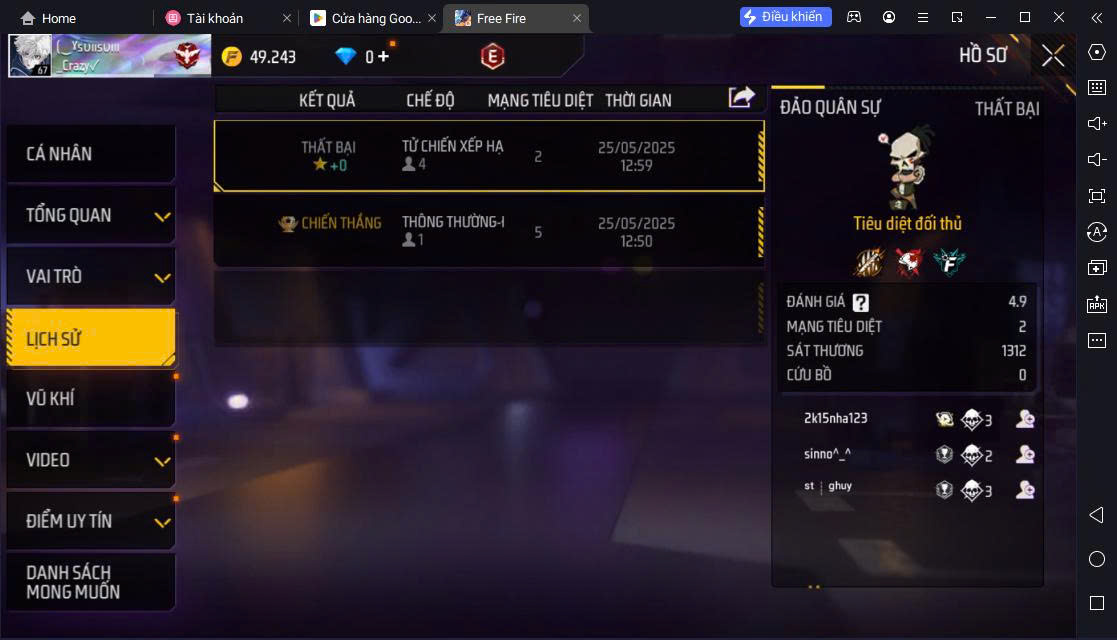Click the Điều khiển button

pos(785,16)
